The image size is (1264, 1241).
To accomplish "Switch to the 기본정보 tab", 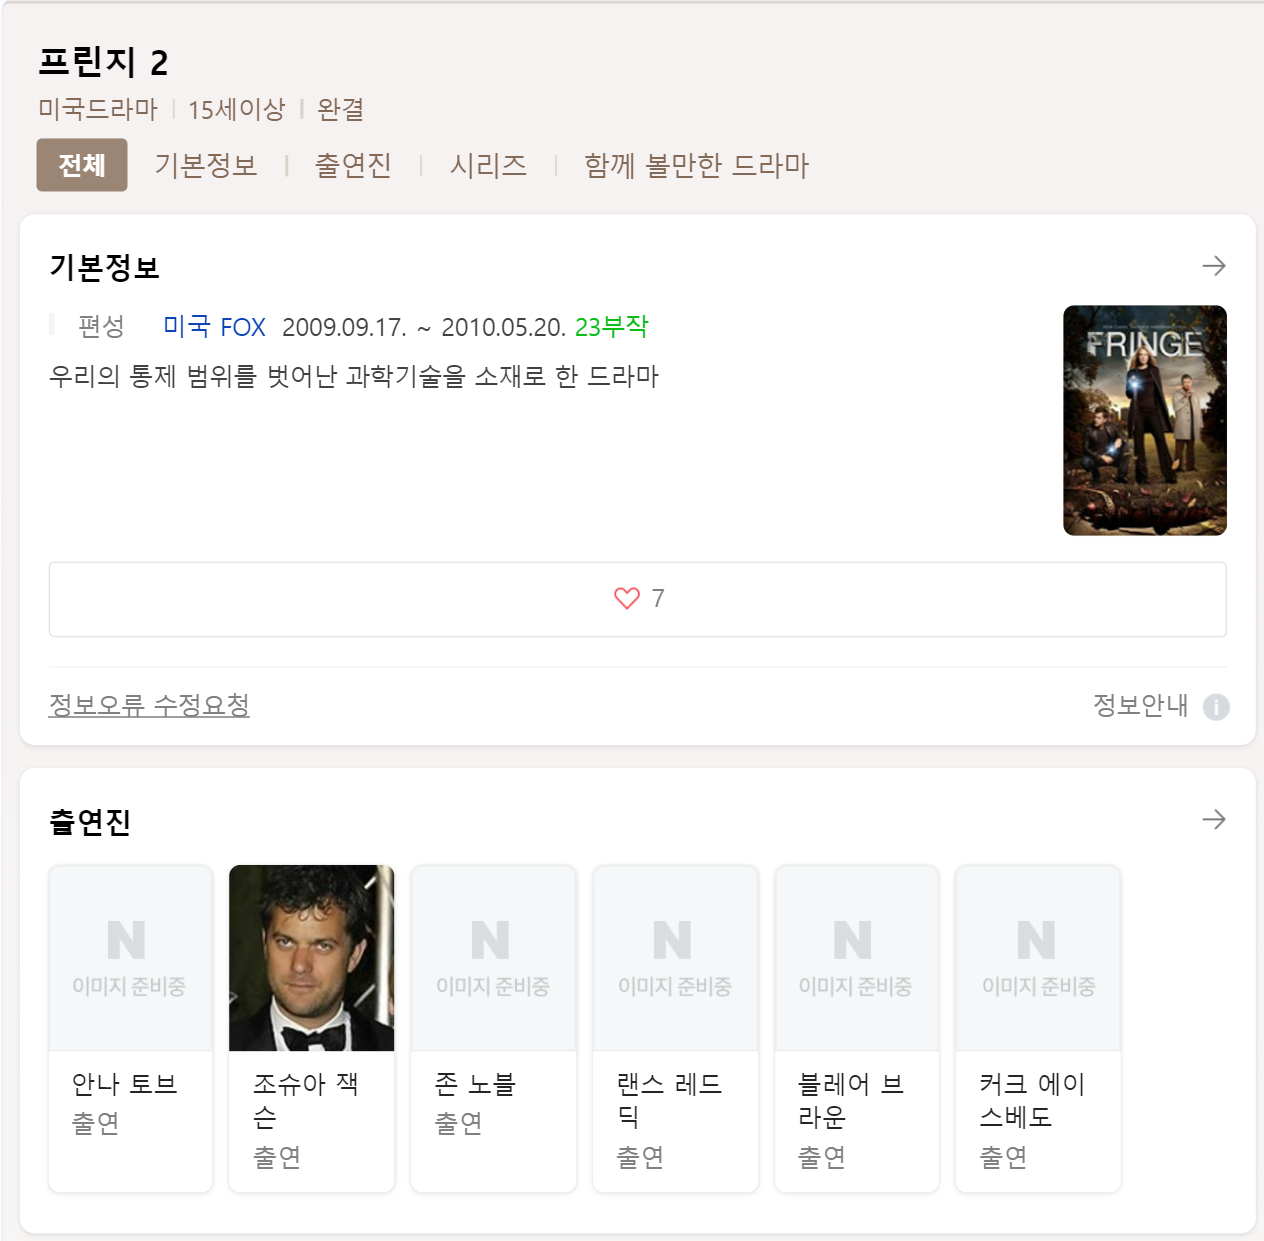I will (x=206, y=165).
